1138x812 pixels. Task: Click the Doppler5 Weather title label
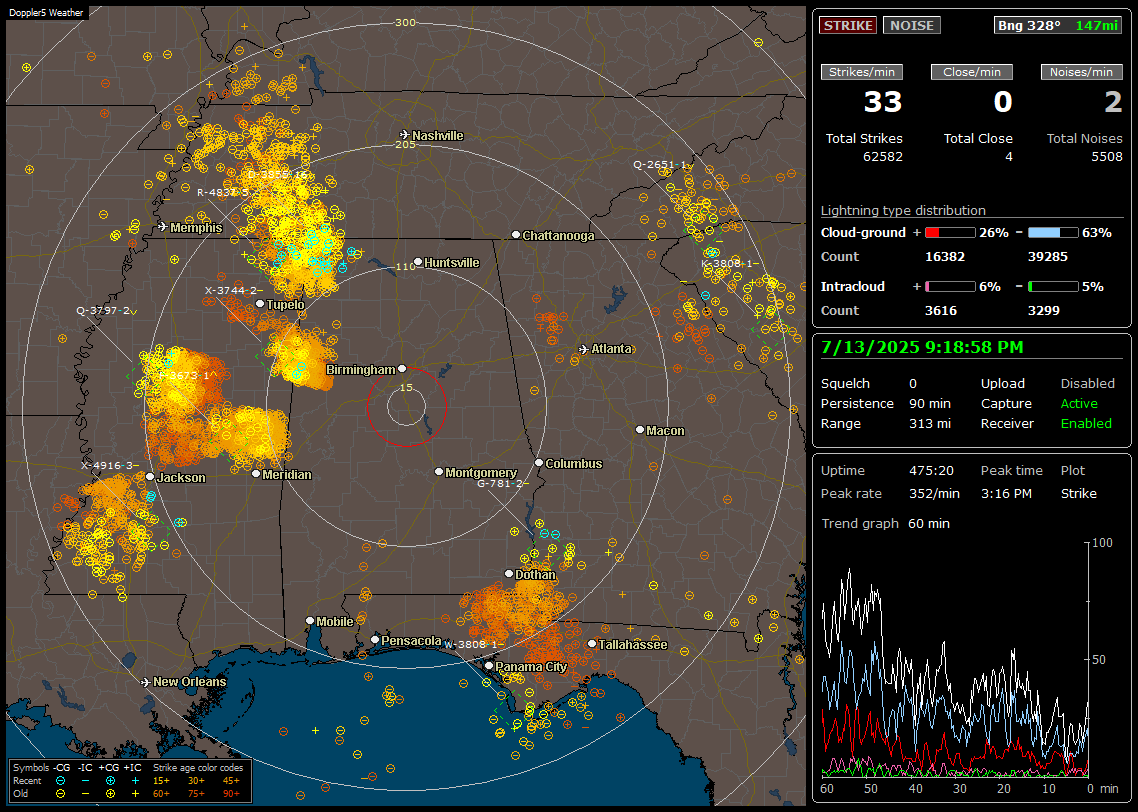coord(46,12)
